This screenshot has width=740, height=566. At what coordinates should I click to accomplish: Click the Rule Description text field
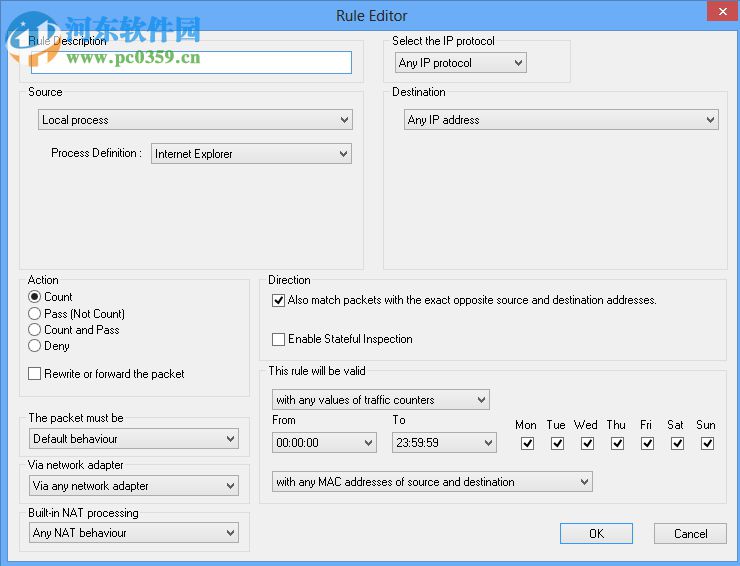(191, 62)
